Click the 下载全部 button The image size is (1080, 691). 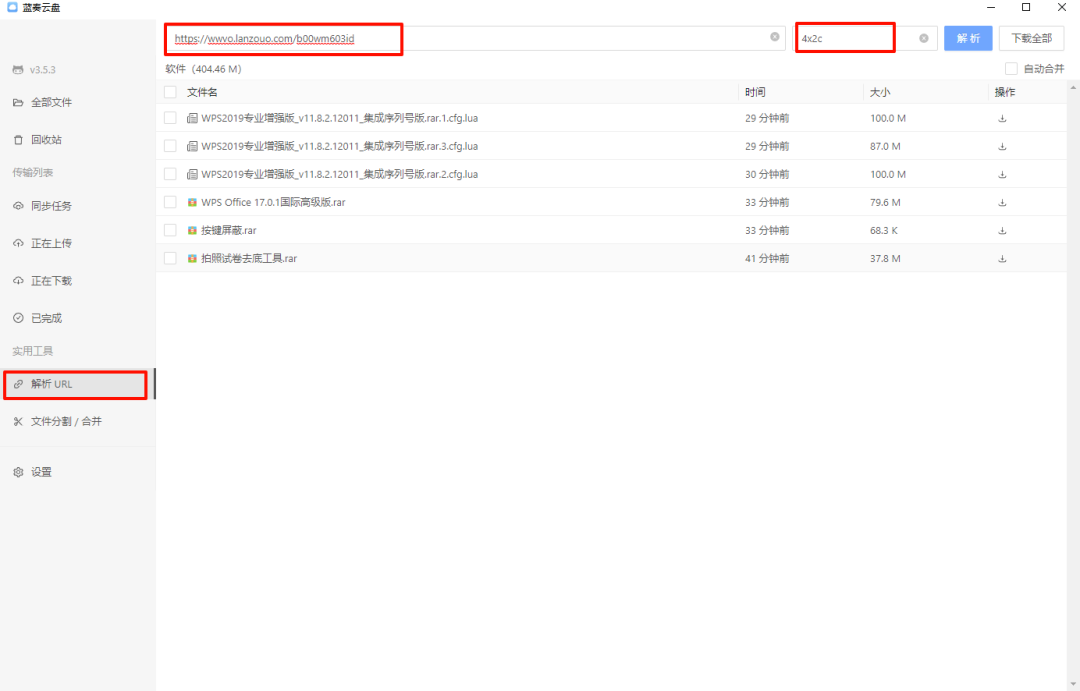1031,38
